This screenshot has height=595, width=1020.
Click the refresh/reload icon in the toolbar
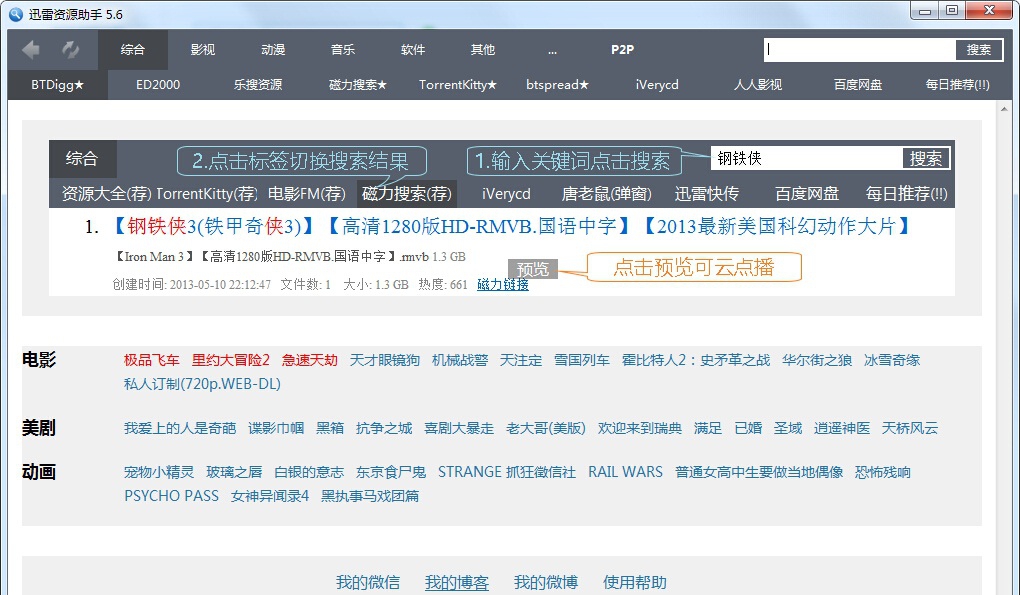(68, 49)
